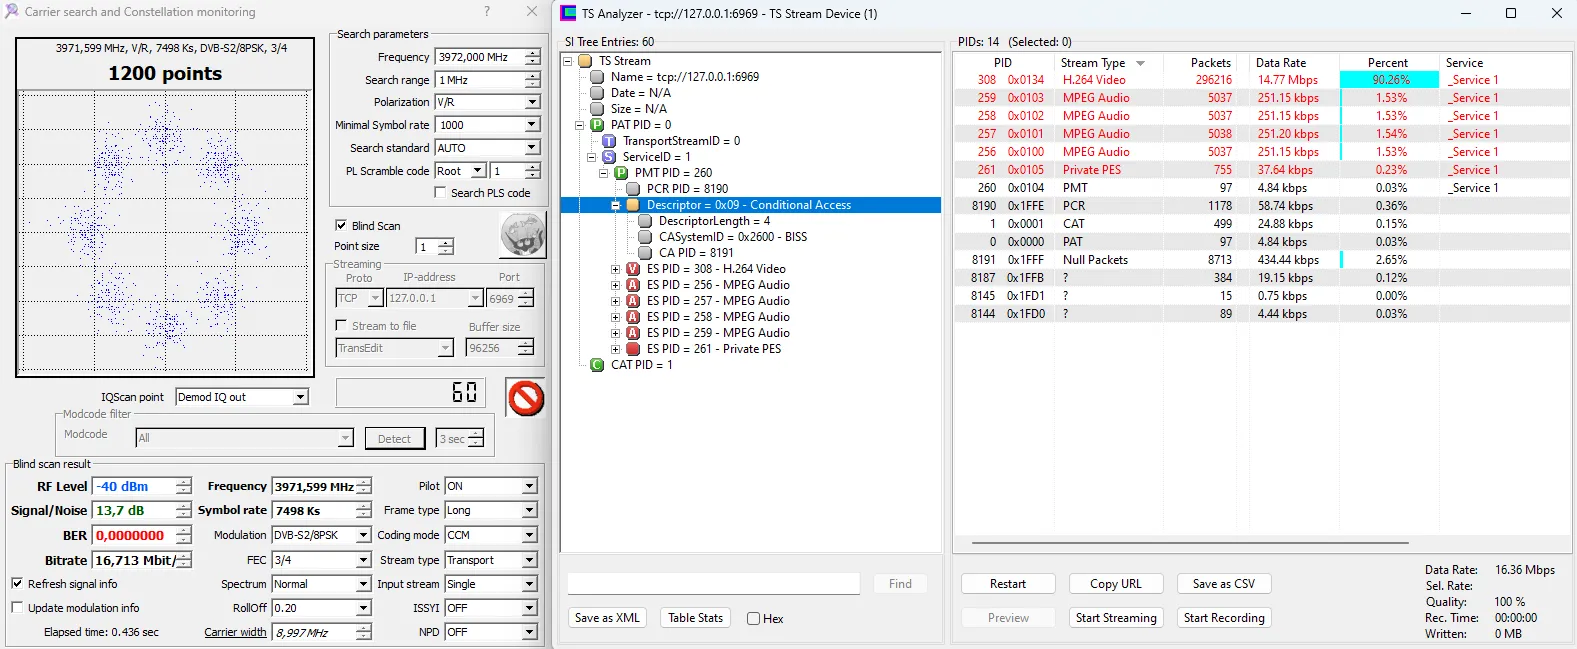Viewport: 1577px width, 649px height.
Task: Collapse the Conditional Access descriptor node
Action: (616, 205)
